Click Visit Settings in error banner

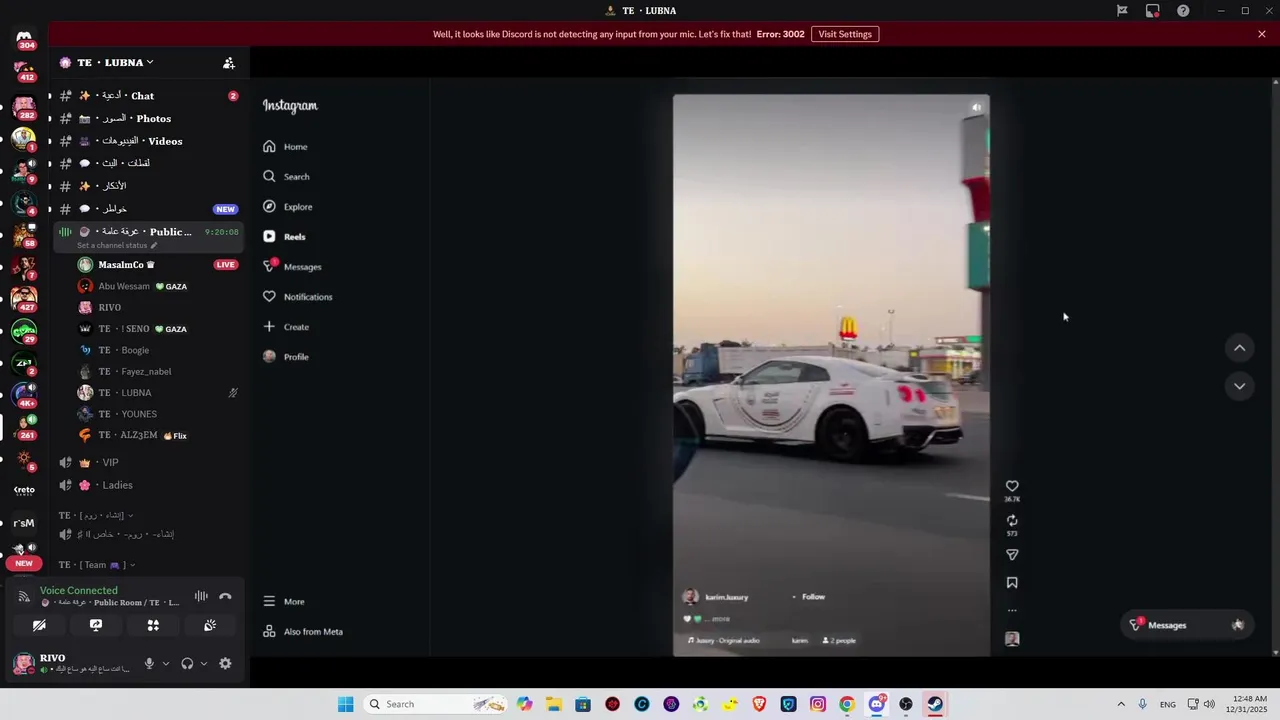(x=845, y=34)
